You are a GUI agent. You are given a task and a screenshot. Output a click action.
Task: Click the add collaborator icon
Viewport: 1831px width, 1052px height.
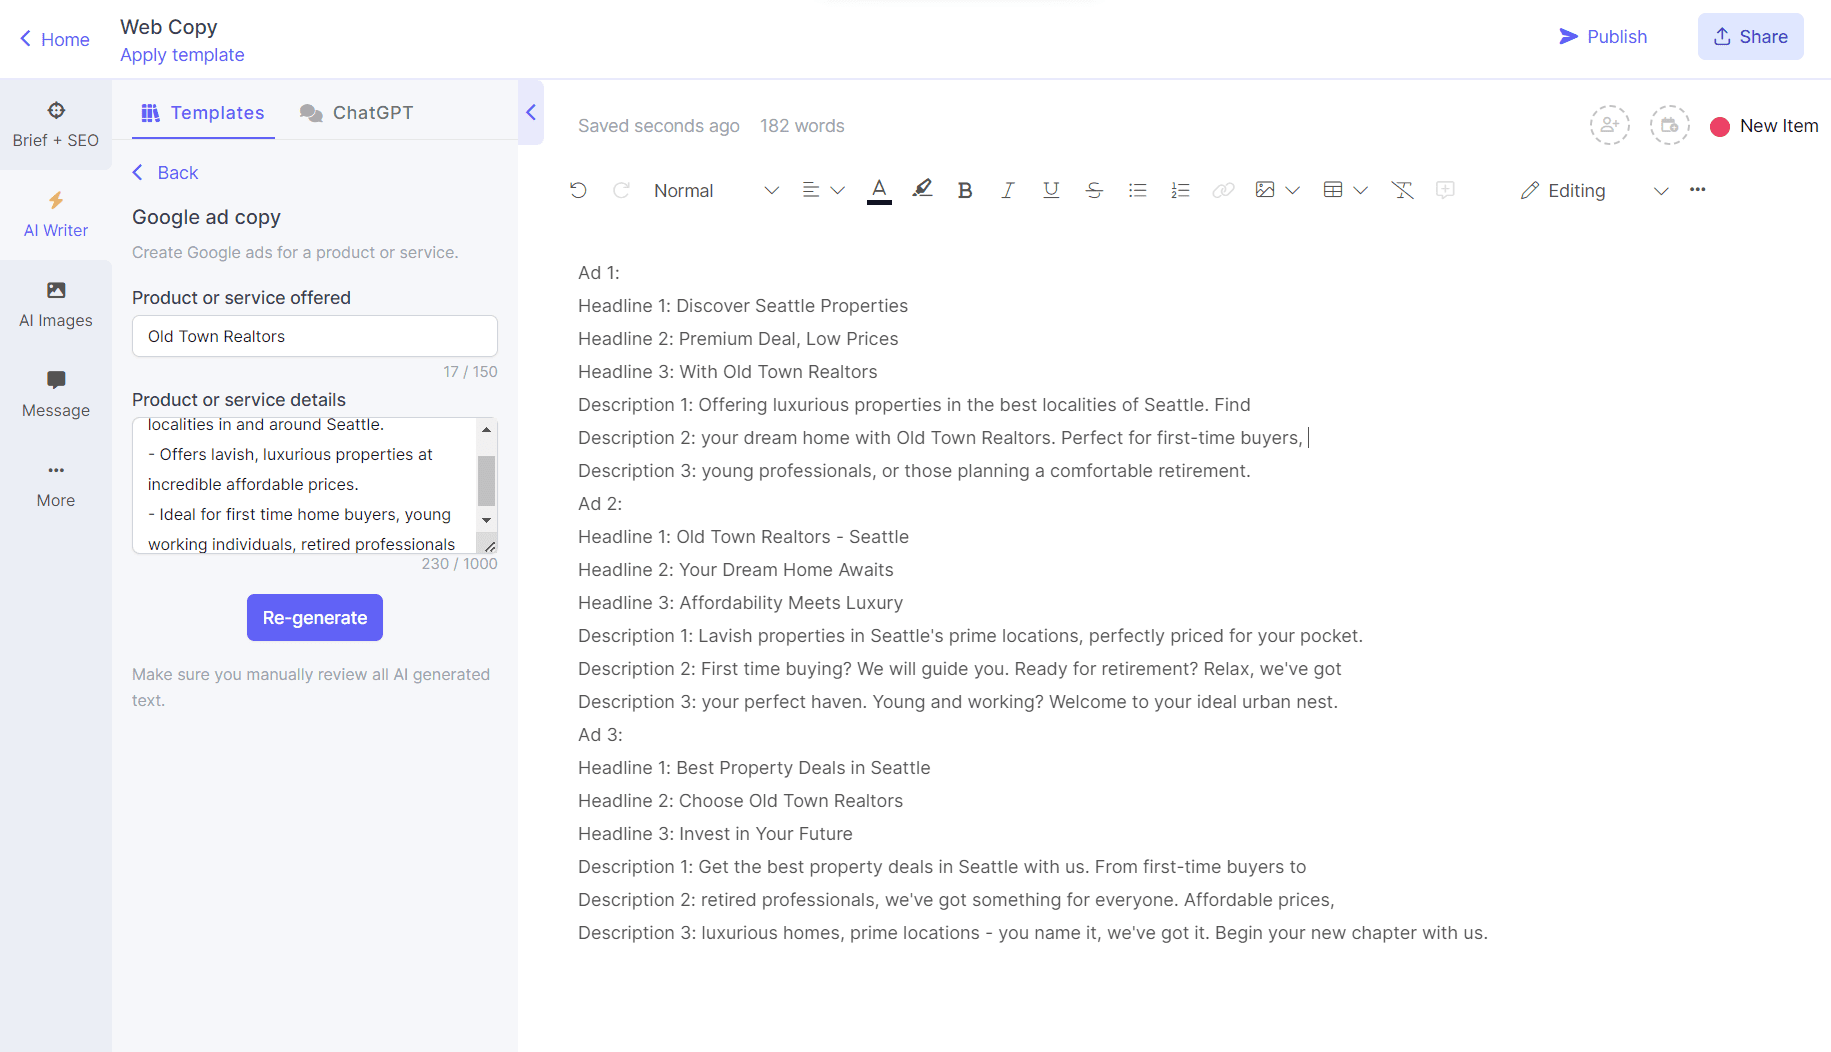(x=1609, y=126)
